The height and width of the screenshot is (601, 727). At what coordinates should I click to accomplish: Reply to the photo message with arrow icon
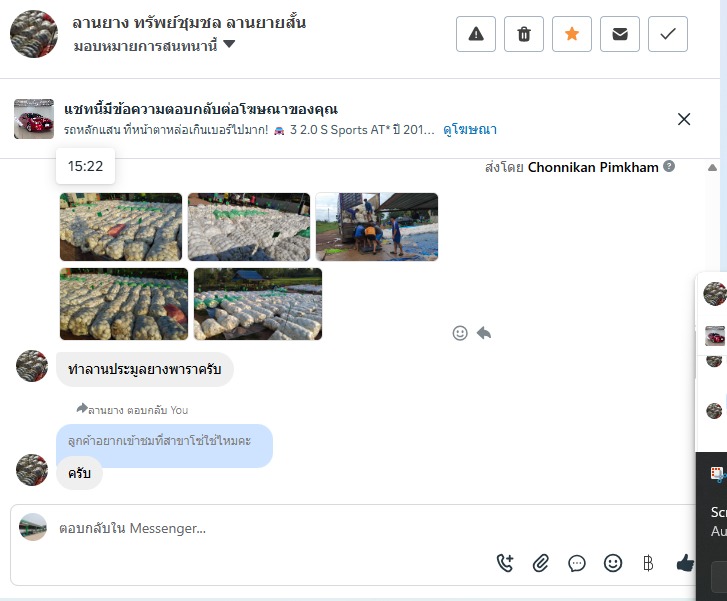click(x=484, y=333)
